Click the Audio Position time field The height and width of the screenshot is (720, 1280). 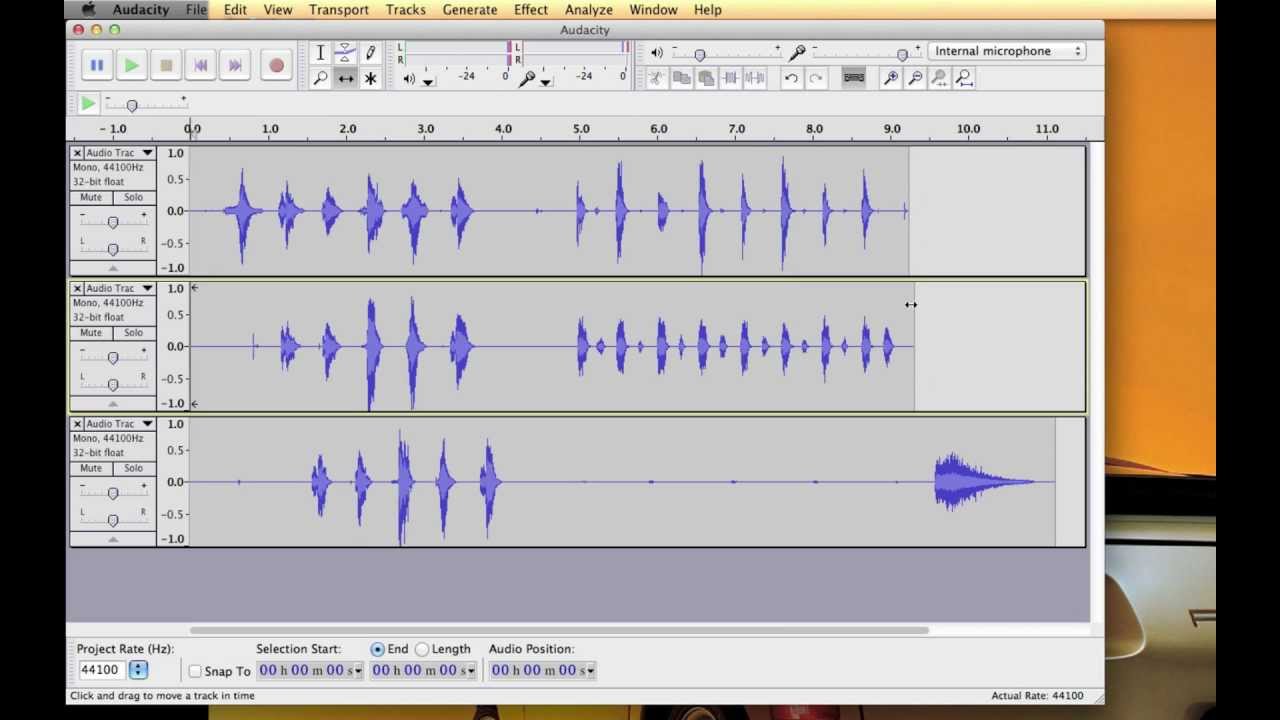click(x=542, y=670)
